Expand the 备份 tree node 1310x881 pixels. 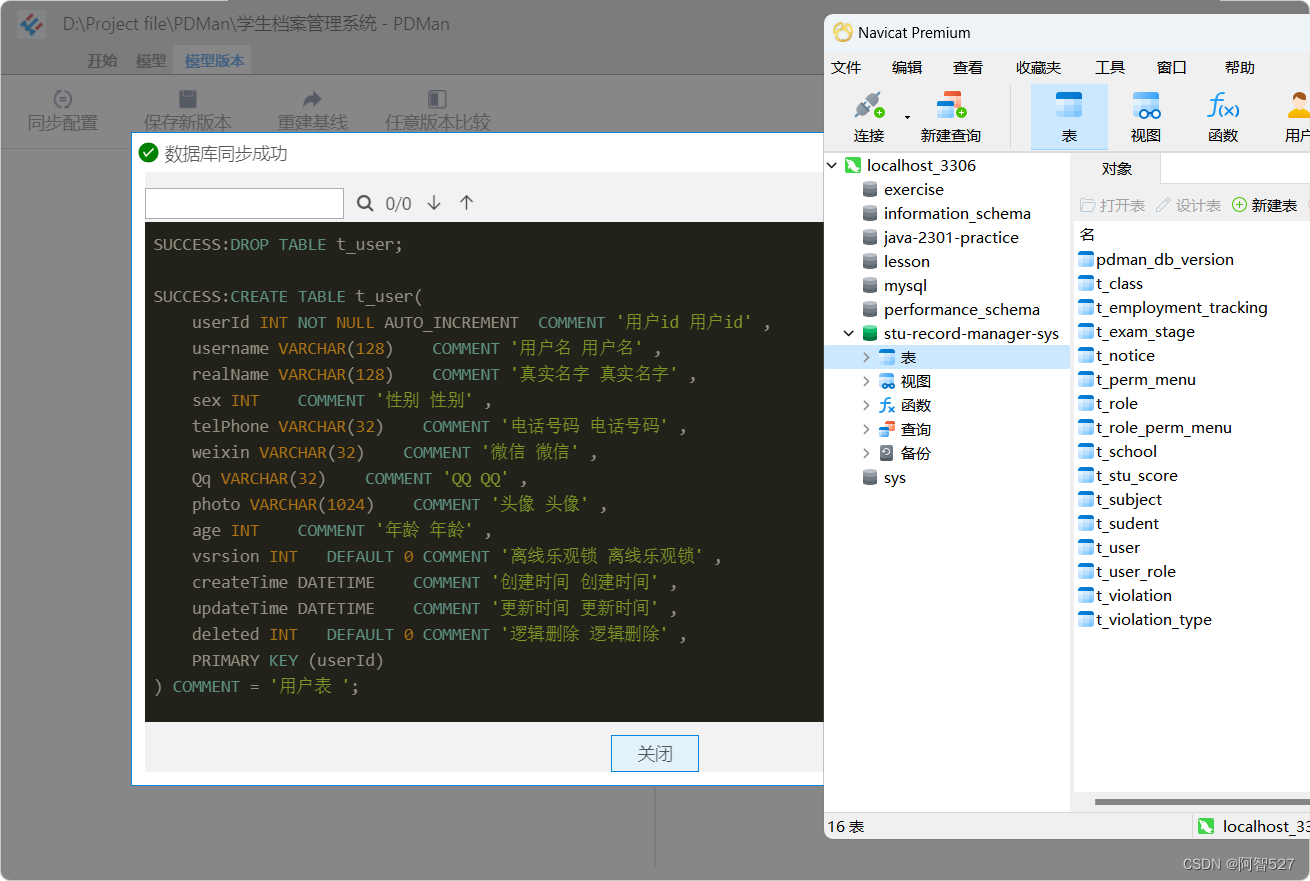click(x=866, y=453)
